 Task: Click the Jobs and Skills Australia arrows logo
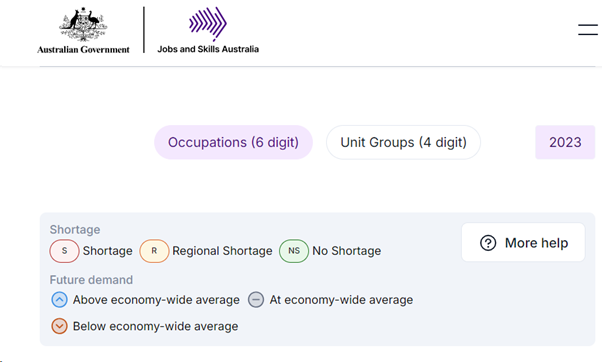[208, 24]
